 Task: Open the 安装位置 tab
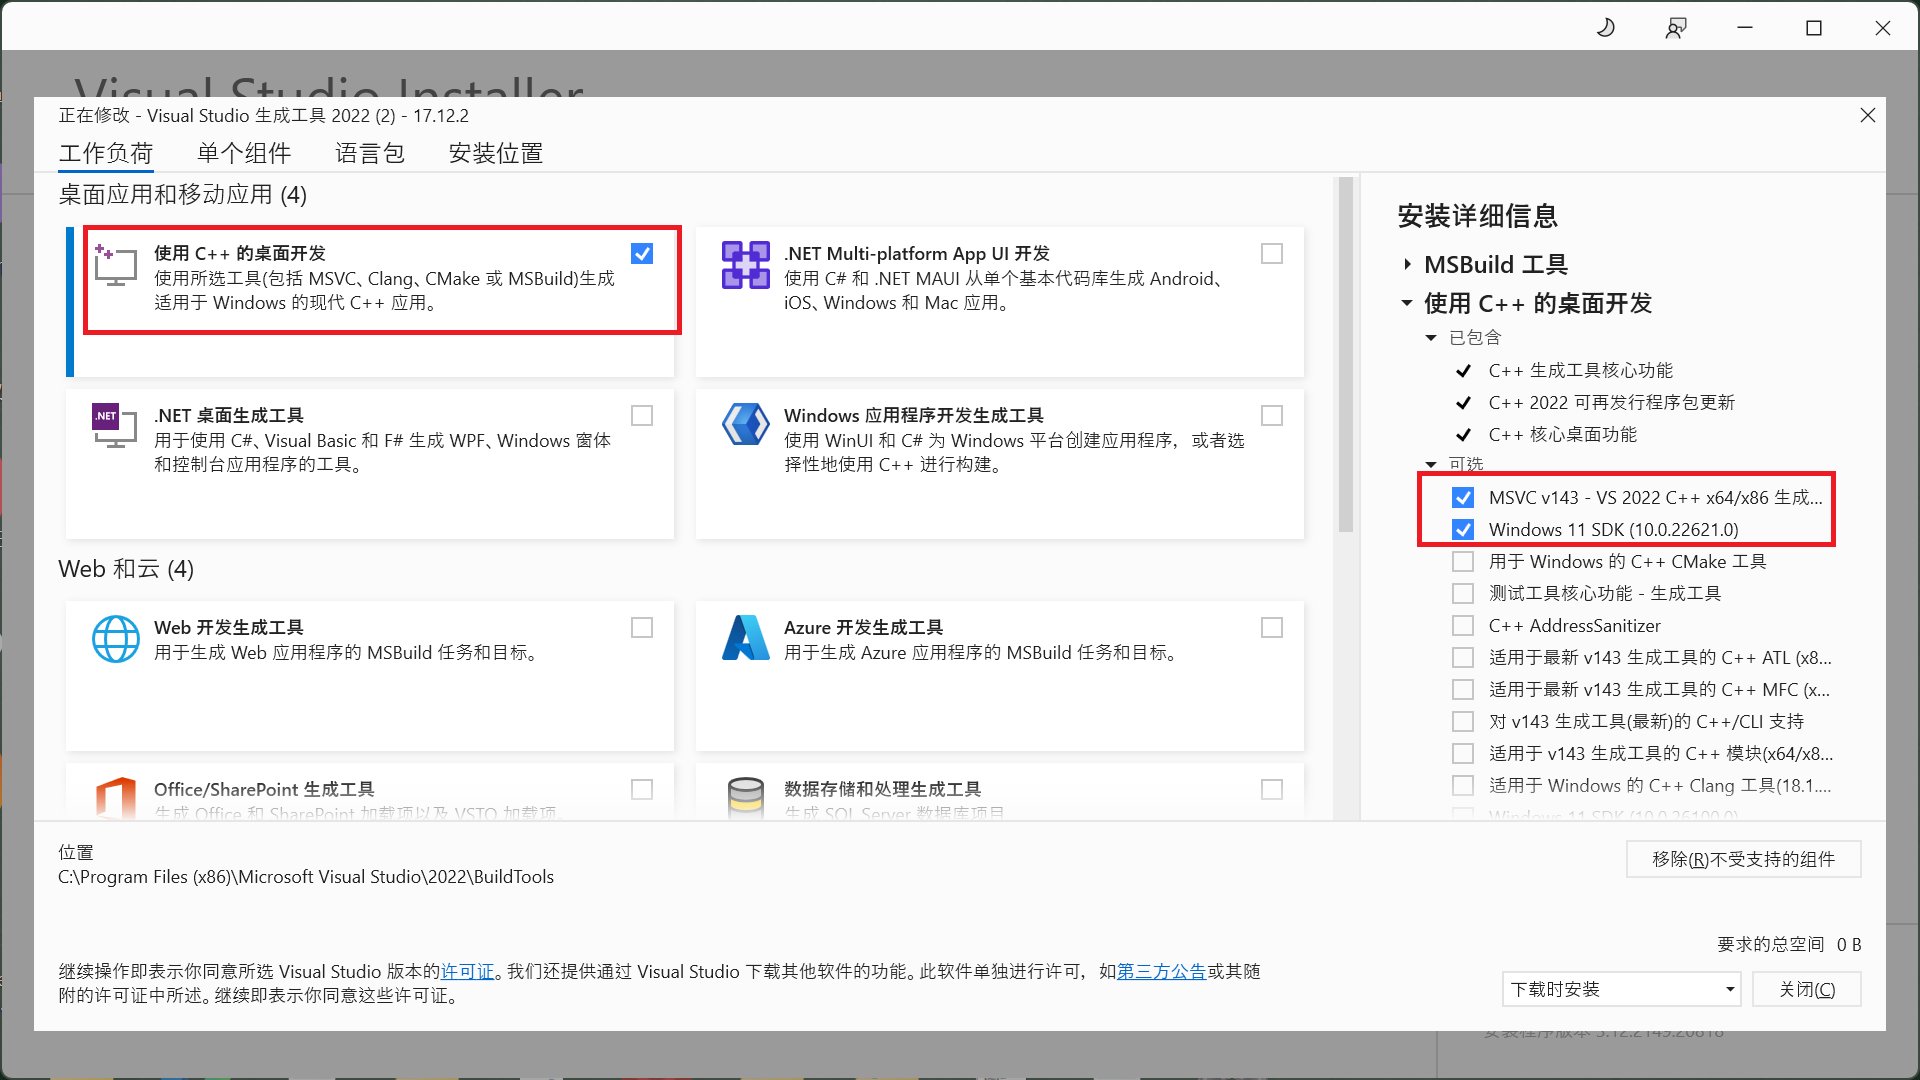tap(495, 153)
